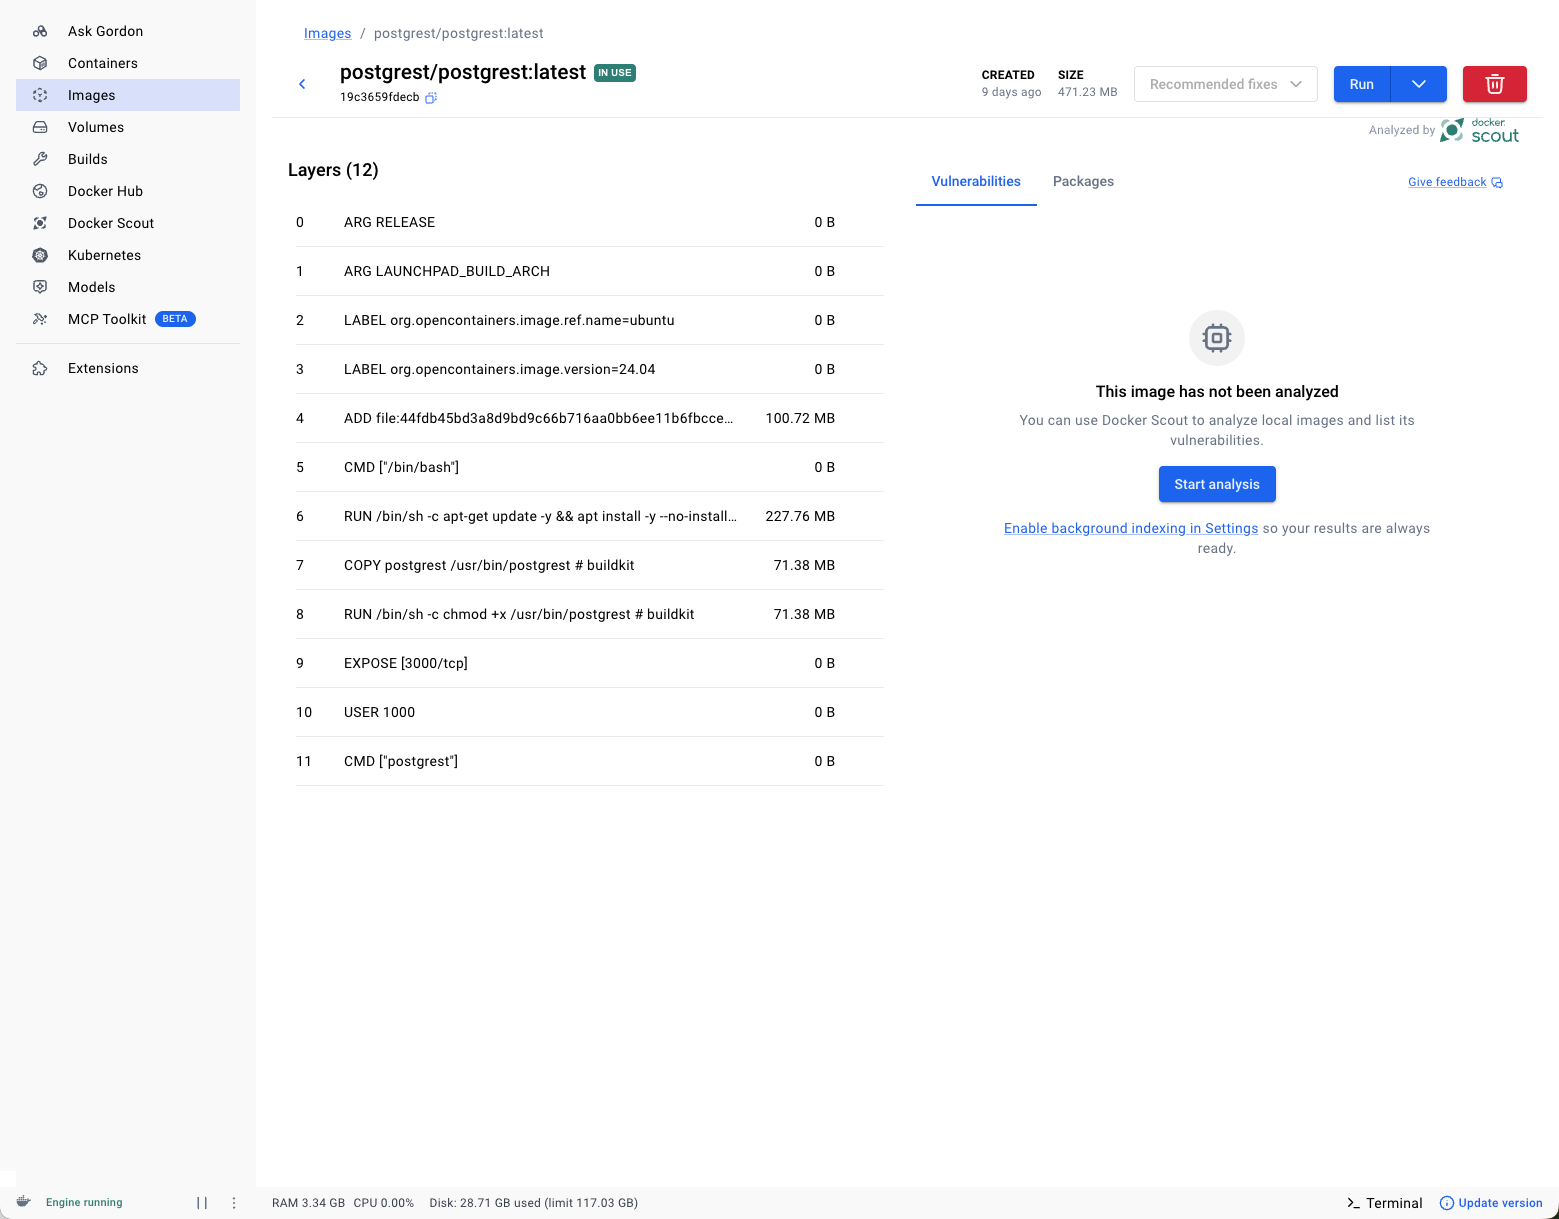Viewport: 1559px width, 1219px height.
Task: Click the Images sidebar icon
Action: (40, 95)
